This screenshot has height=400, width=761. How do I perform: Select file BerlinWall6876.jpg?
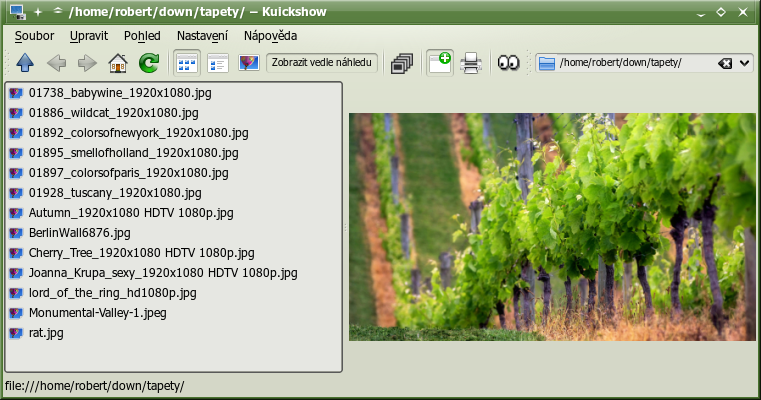pos(80,233)
